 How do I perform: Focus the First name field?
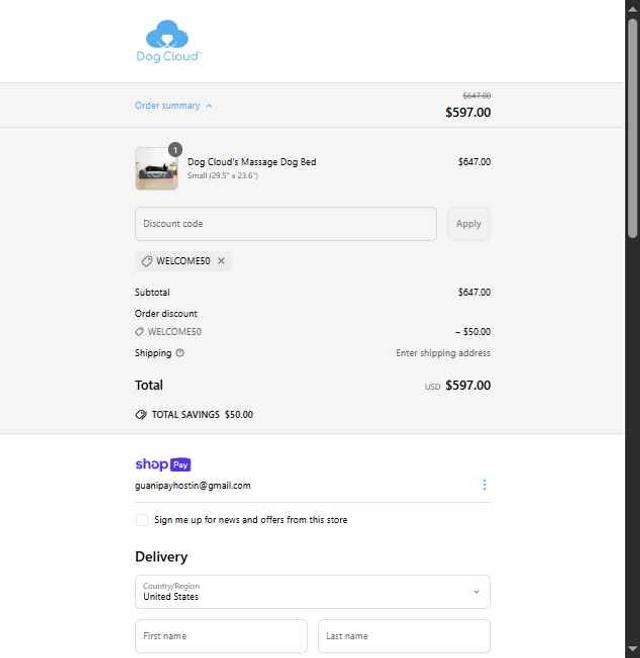[221, 636]
